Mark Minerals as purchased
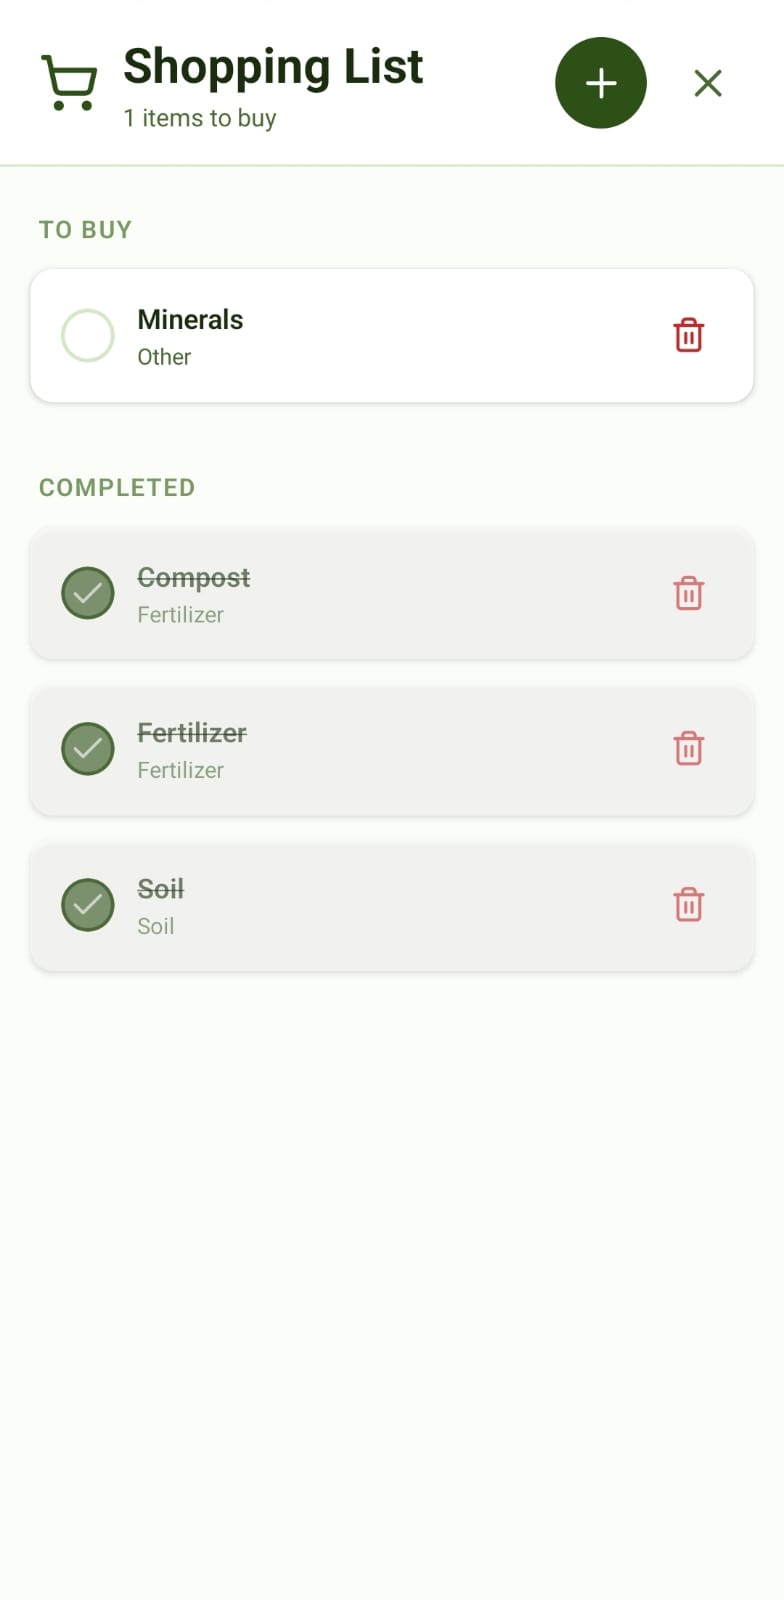This screenshot has width=784, height=1600. (88, 335)
